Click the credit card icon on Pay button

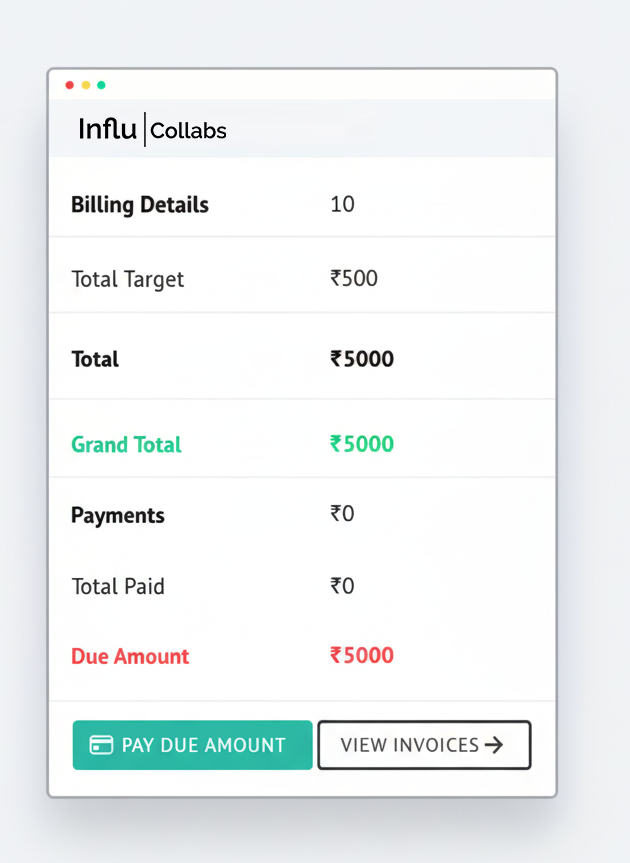click(101, 745)
